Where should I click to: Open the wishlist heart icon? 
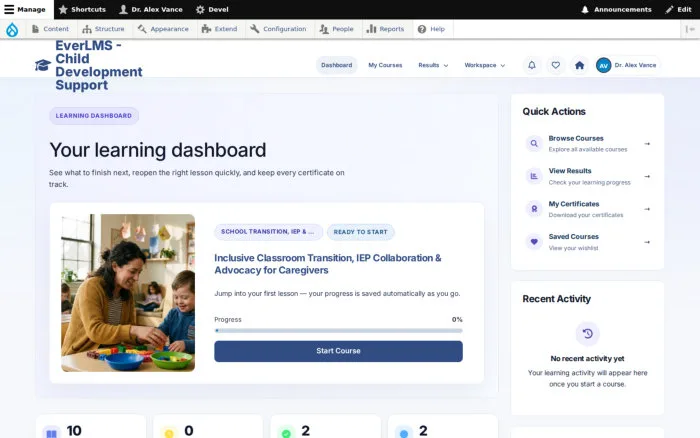click(555, 65)
